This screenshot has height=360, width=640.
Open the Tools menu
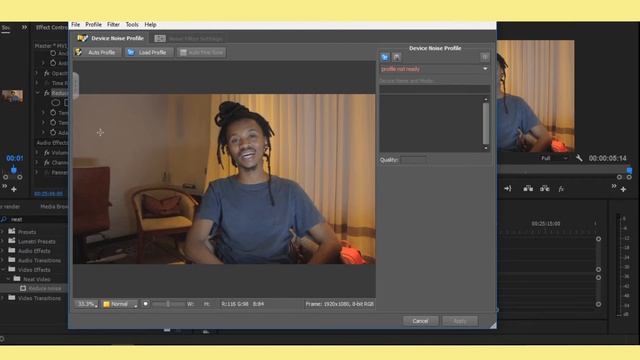coord(132,25)
